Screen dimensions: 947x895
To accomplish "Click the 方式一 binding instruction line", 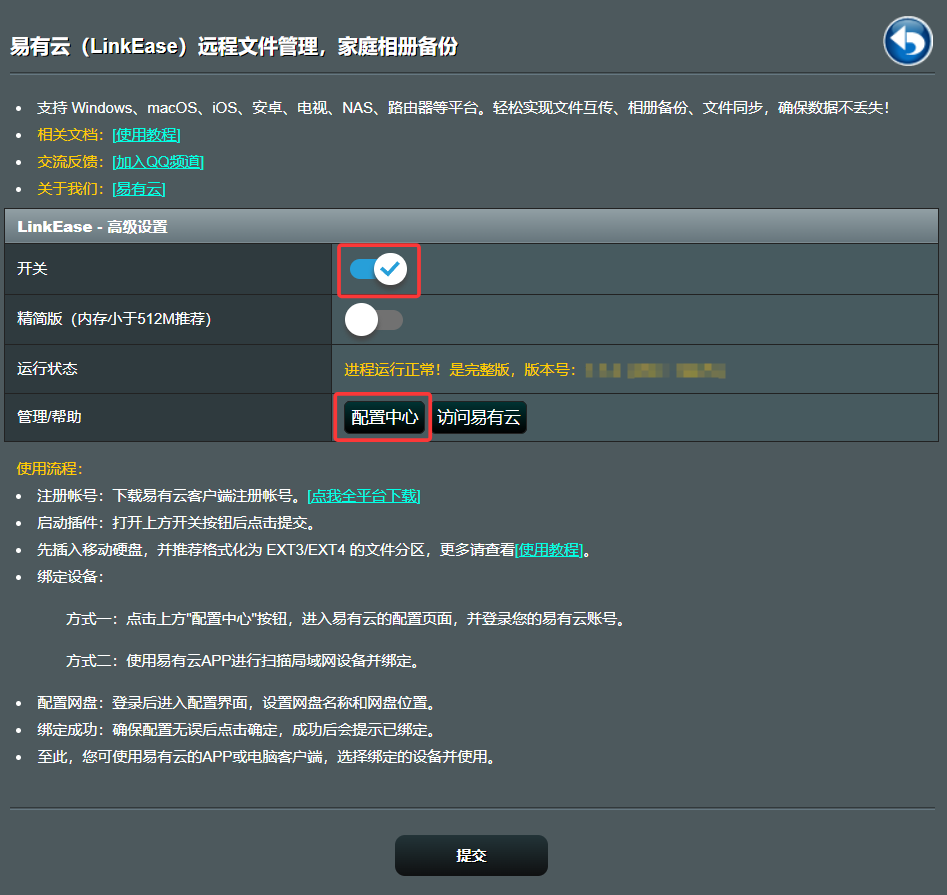I will (x=345, y=619).
